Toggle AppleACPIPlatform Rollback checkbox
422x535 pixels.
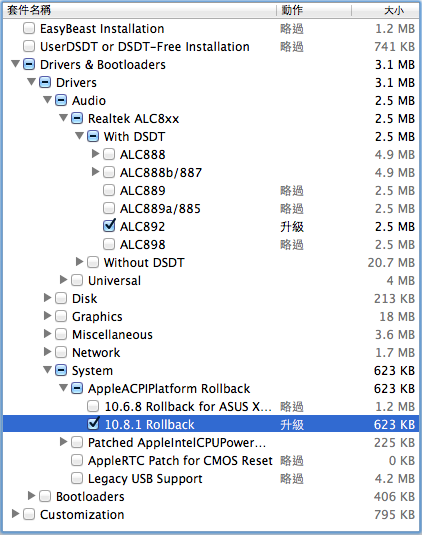click(77, 388)
